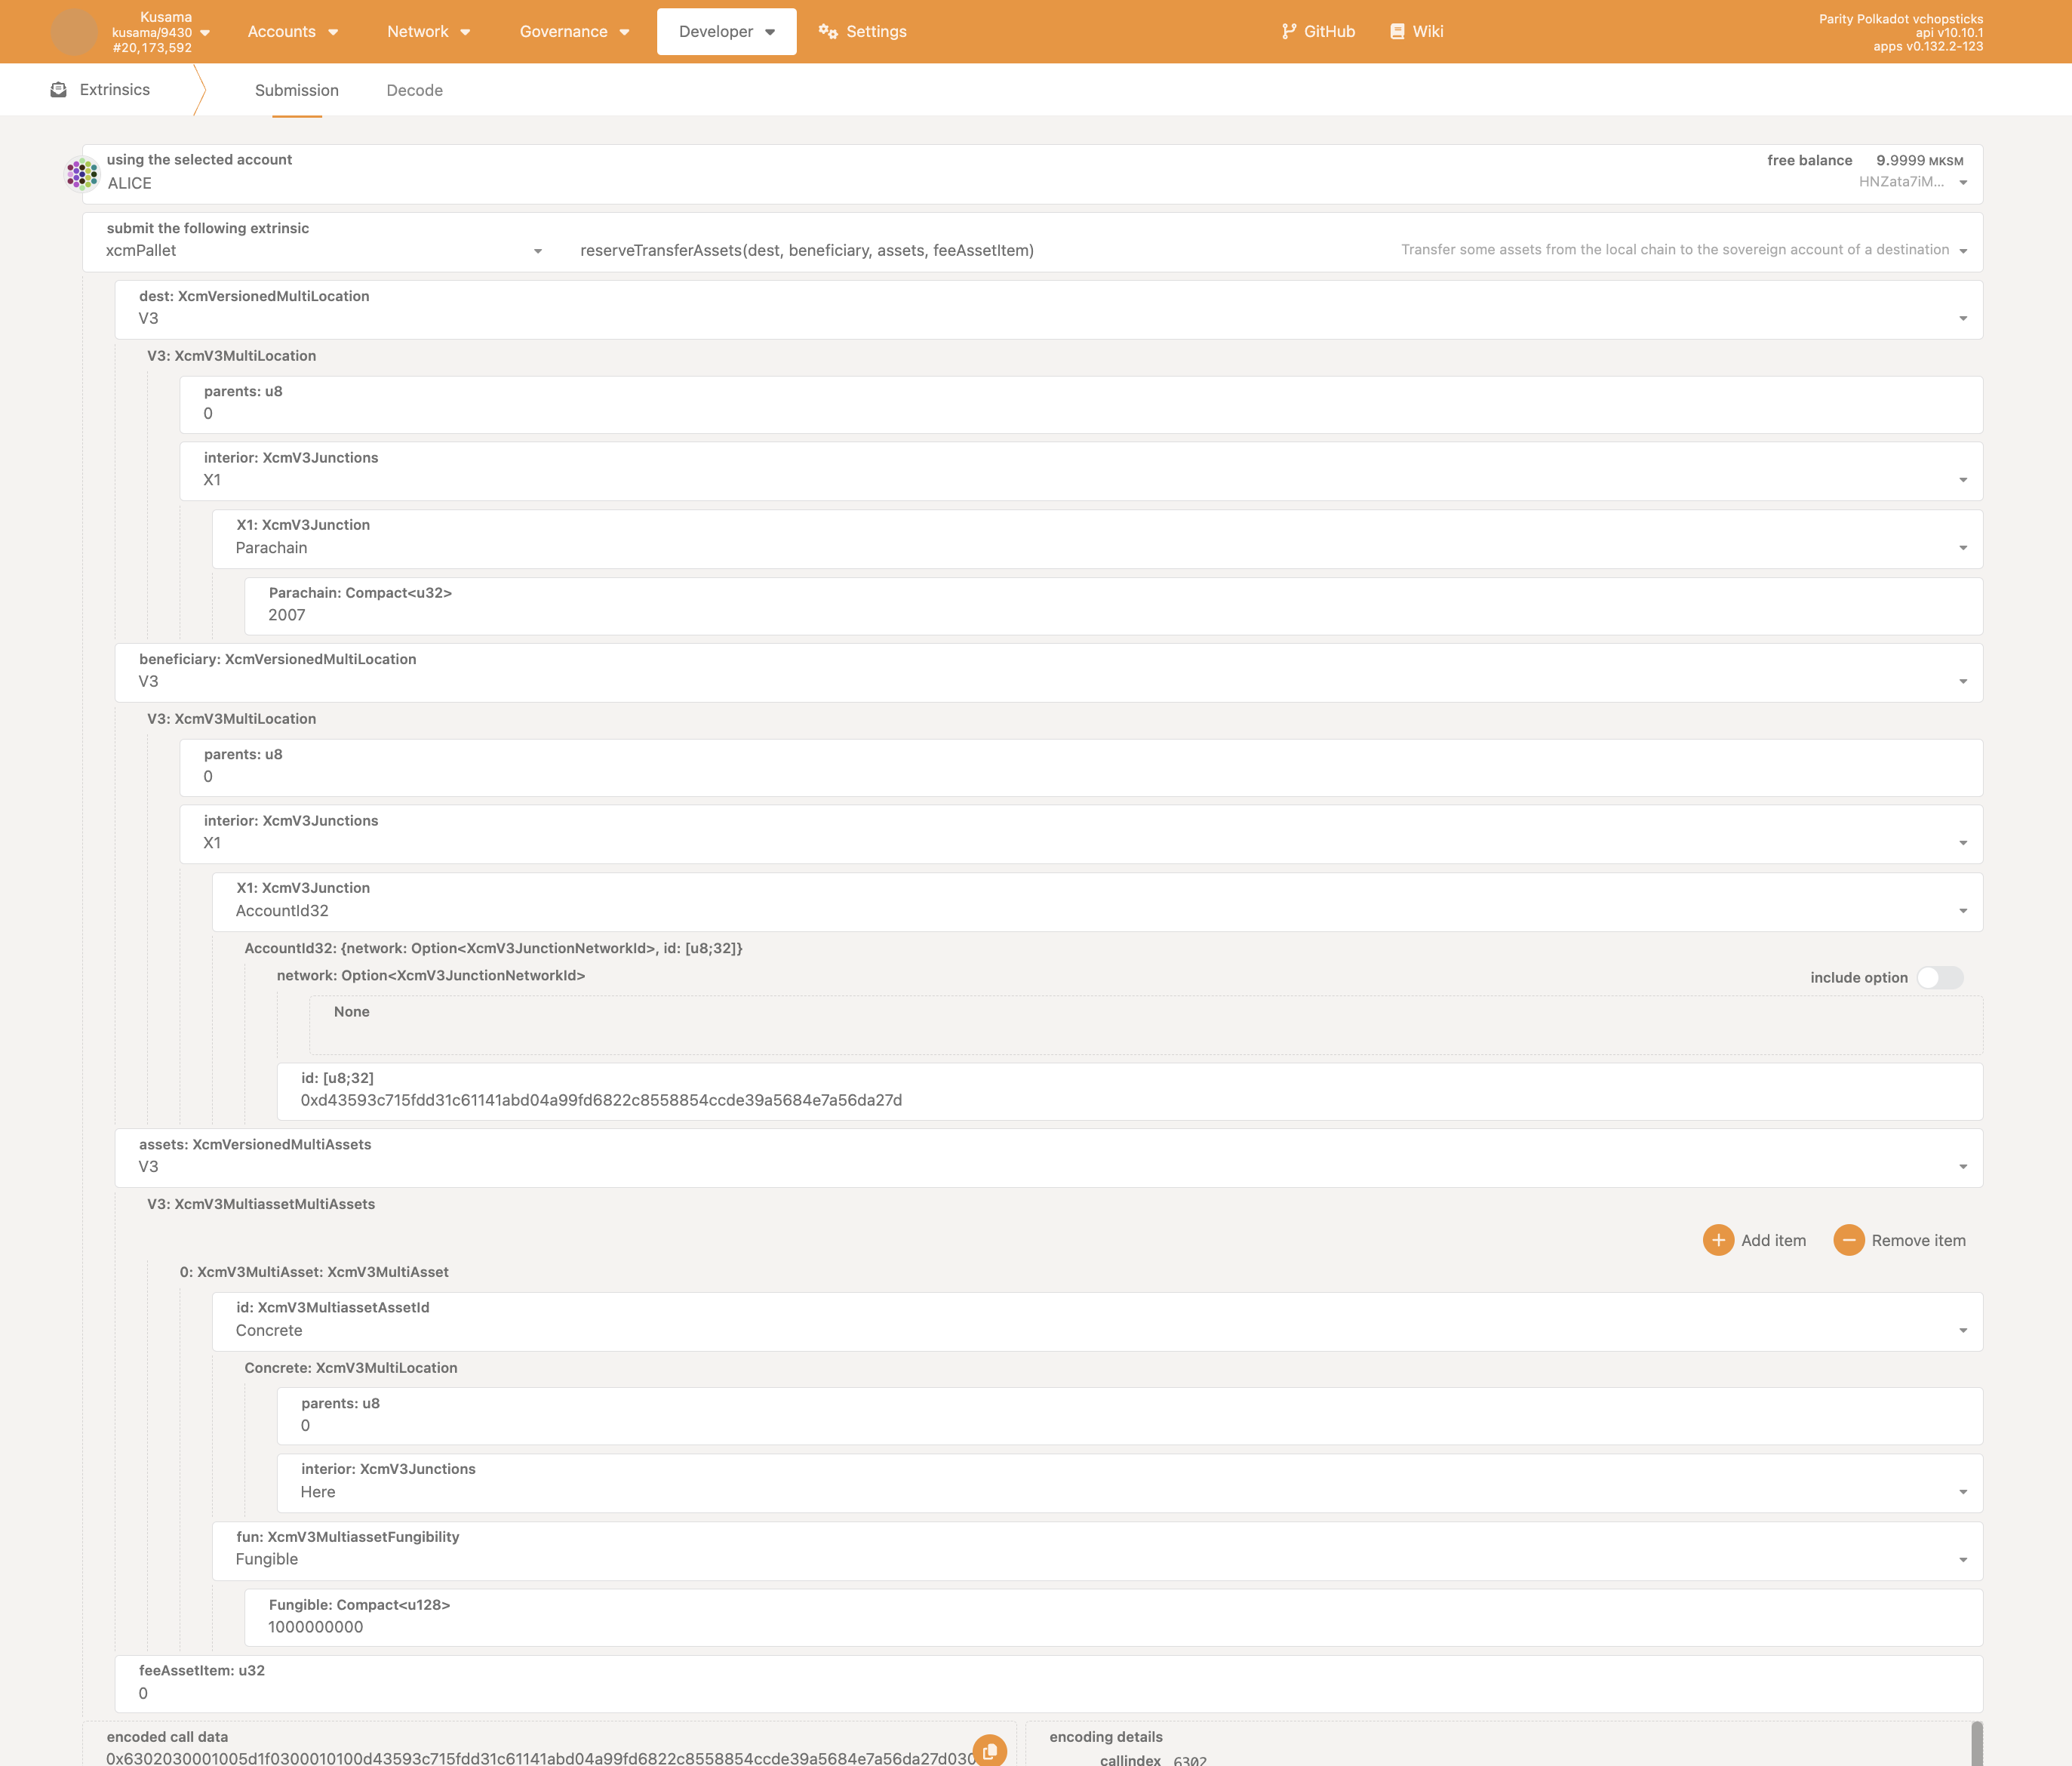2072x1766 pixels.
Task: Open the Fungible fungibility type dropdown
Action: click(x=1096, y=1559)
